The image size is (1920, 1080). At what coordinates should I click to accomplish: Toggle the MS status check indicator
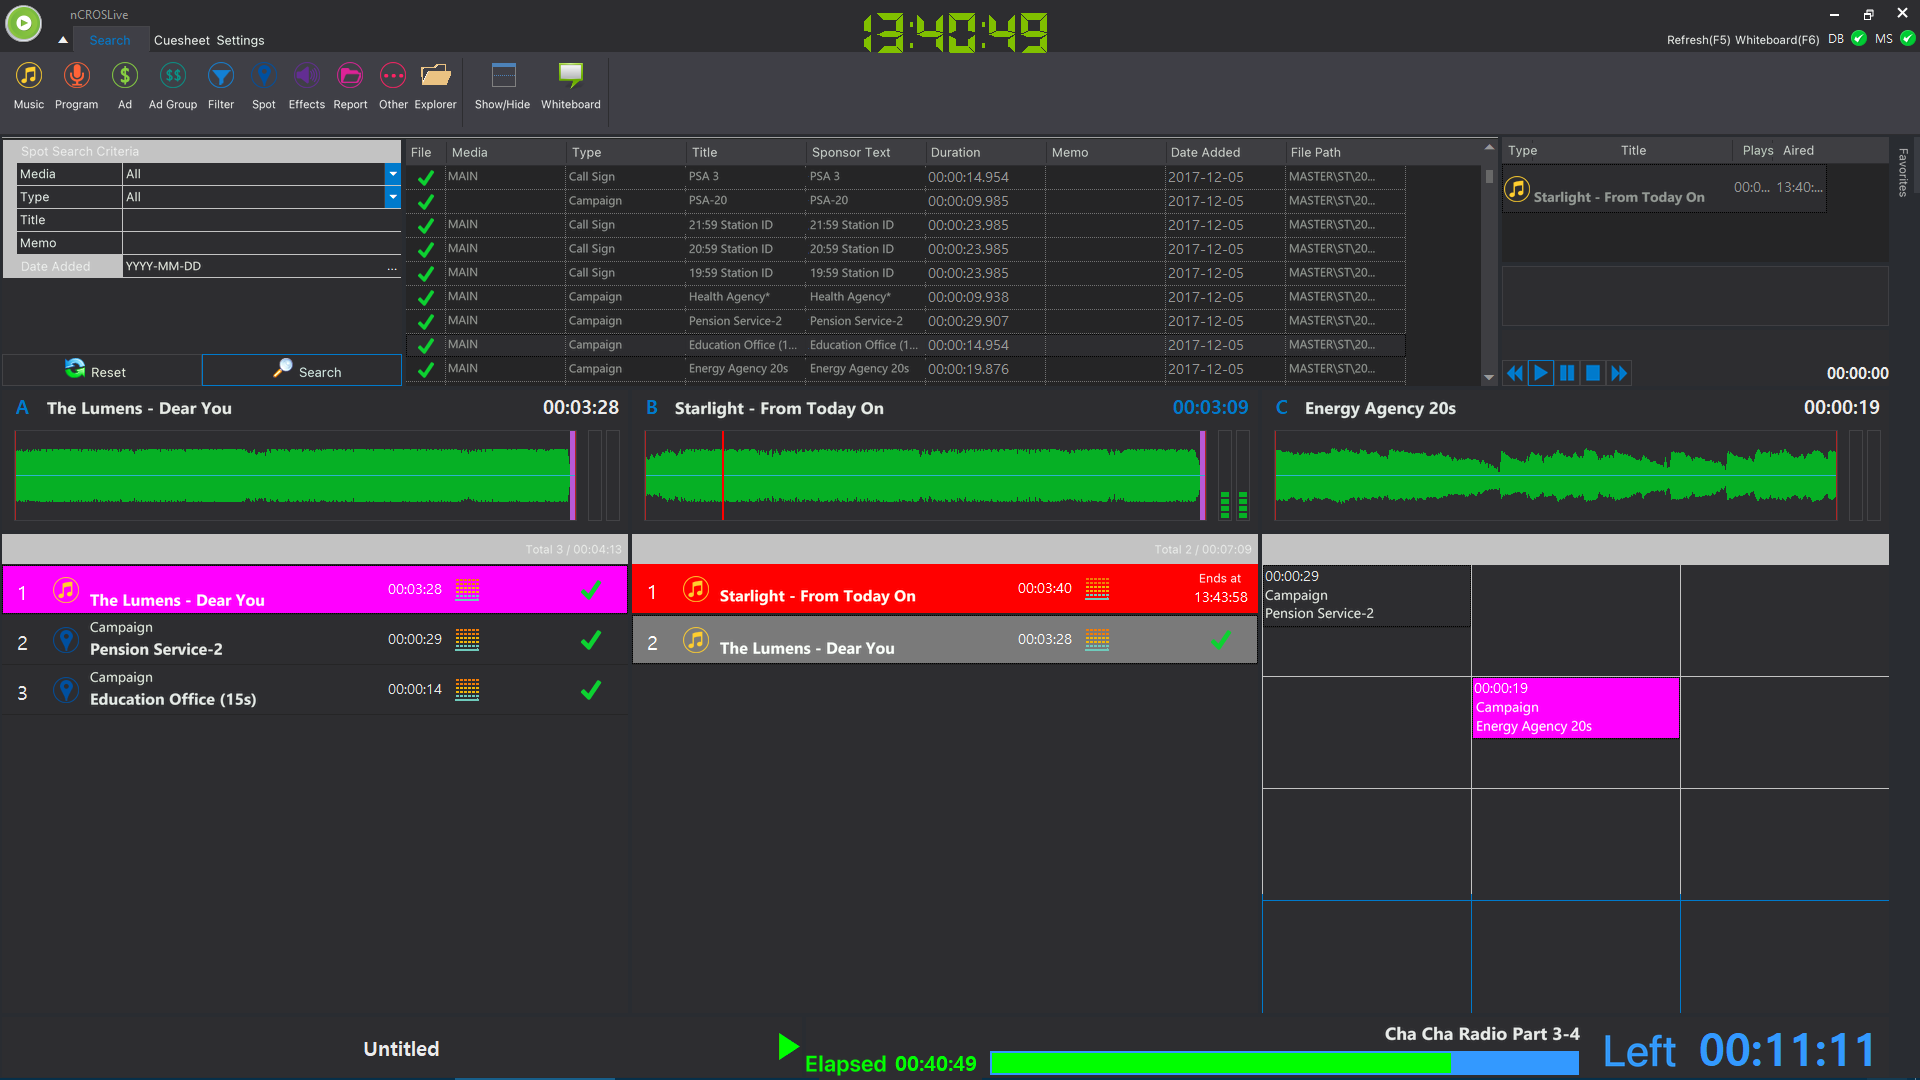point(1907,39)
